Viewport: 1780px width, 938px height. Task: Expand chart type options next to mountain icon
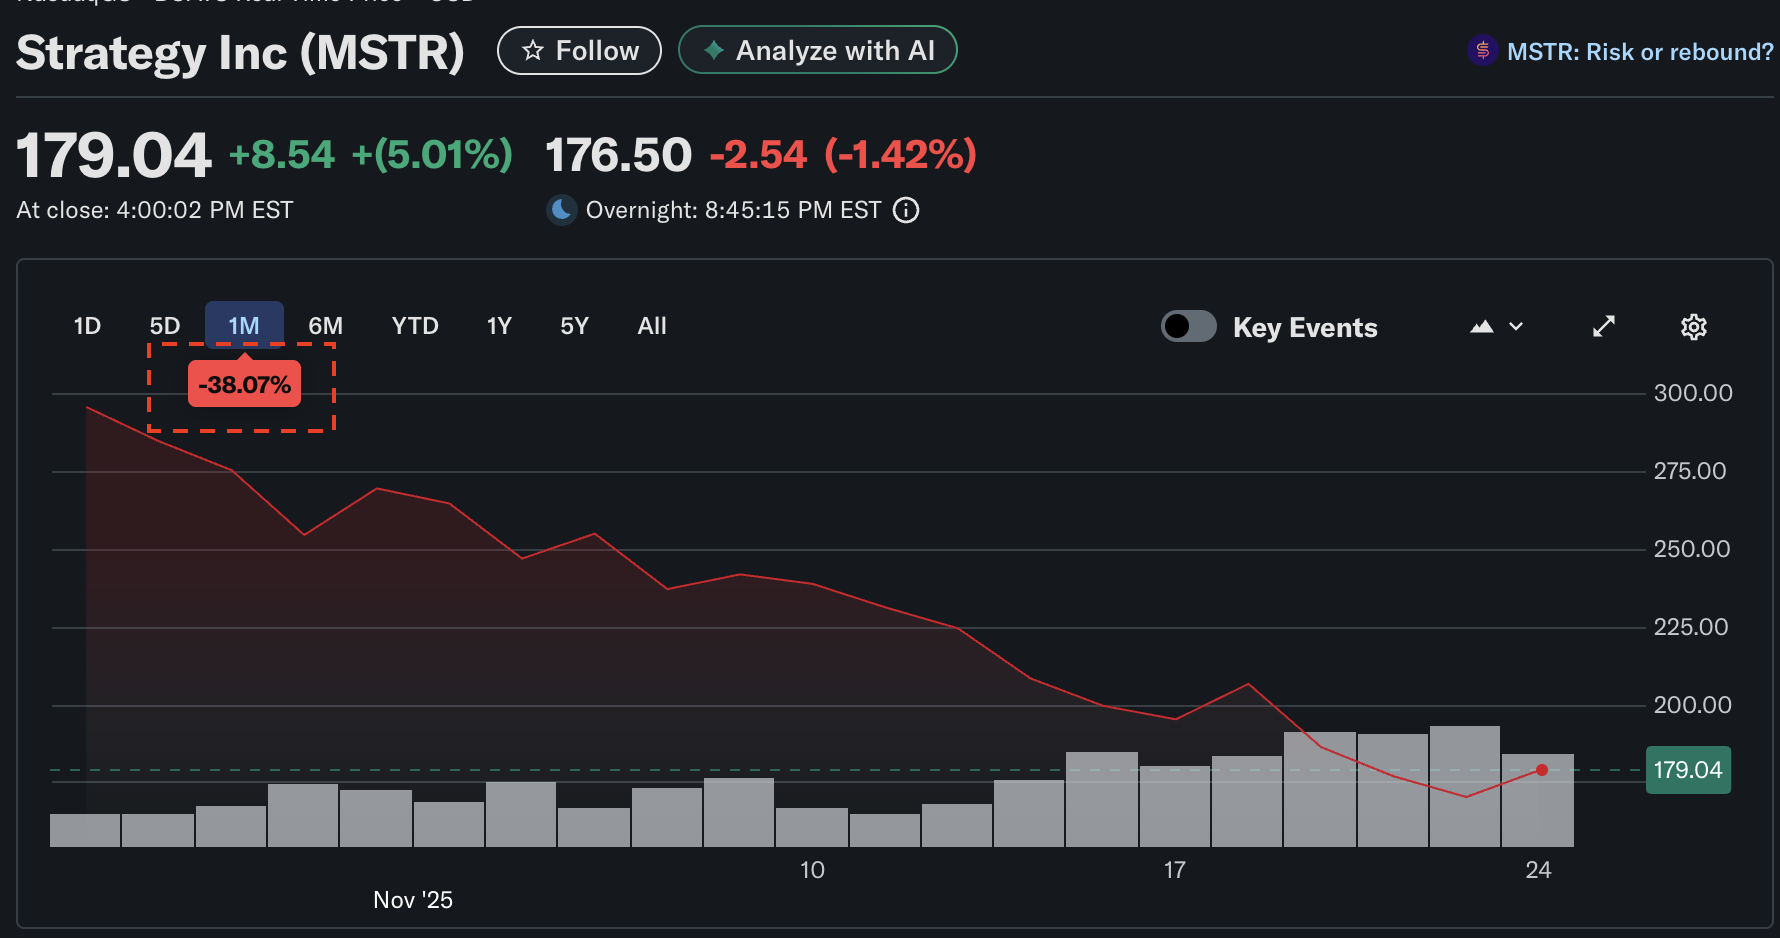point(1516,326)
